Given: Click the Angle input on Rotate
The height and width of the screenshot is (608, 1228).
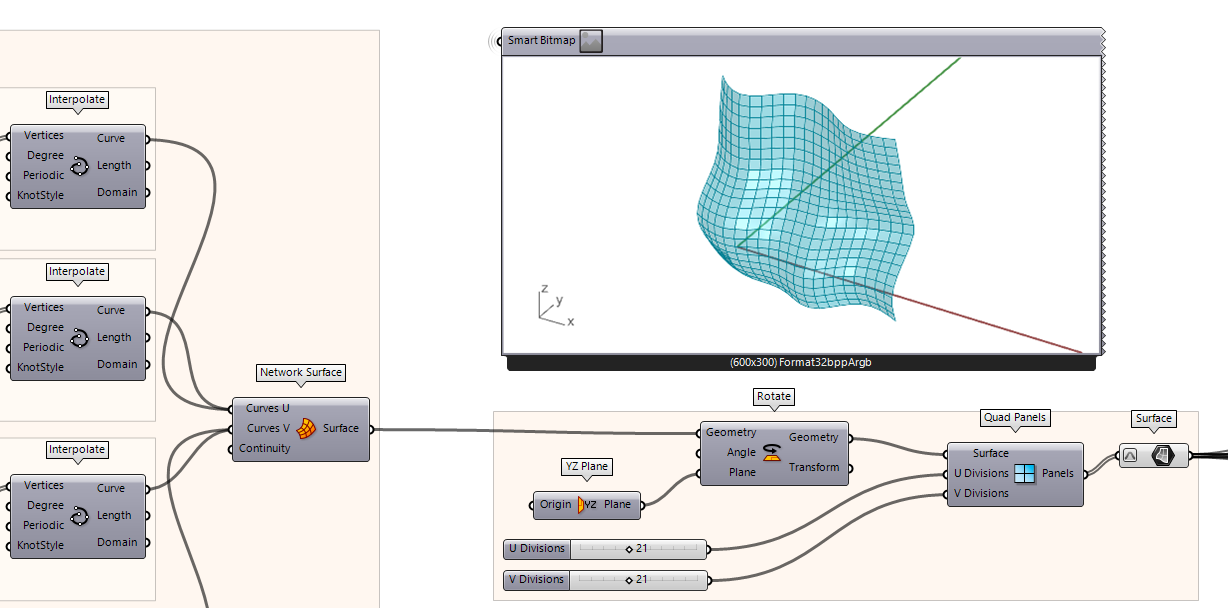Looking at the screenshot, I should tap(741, 452).
